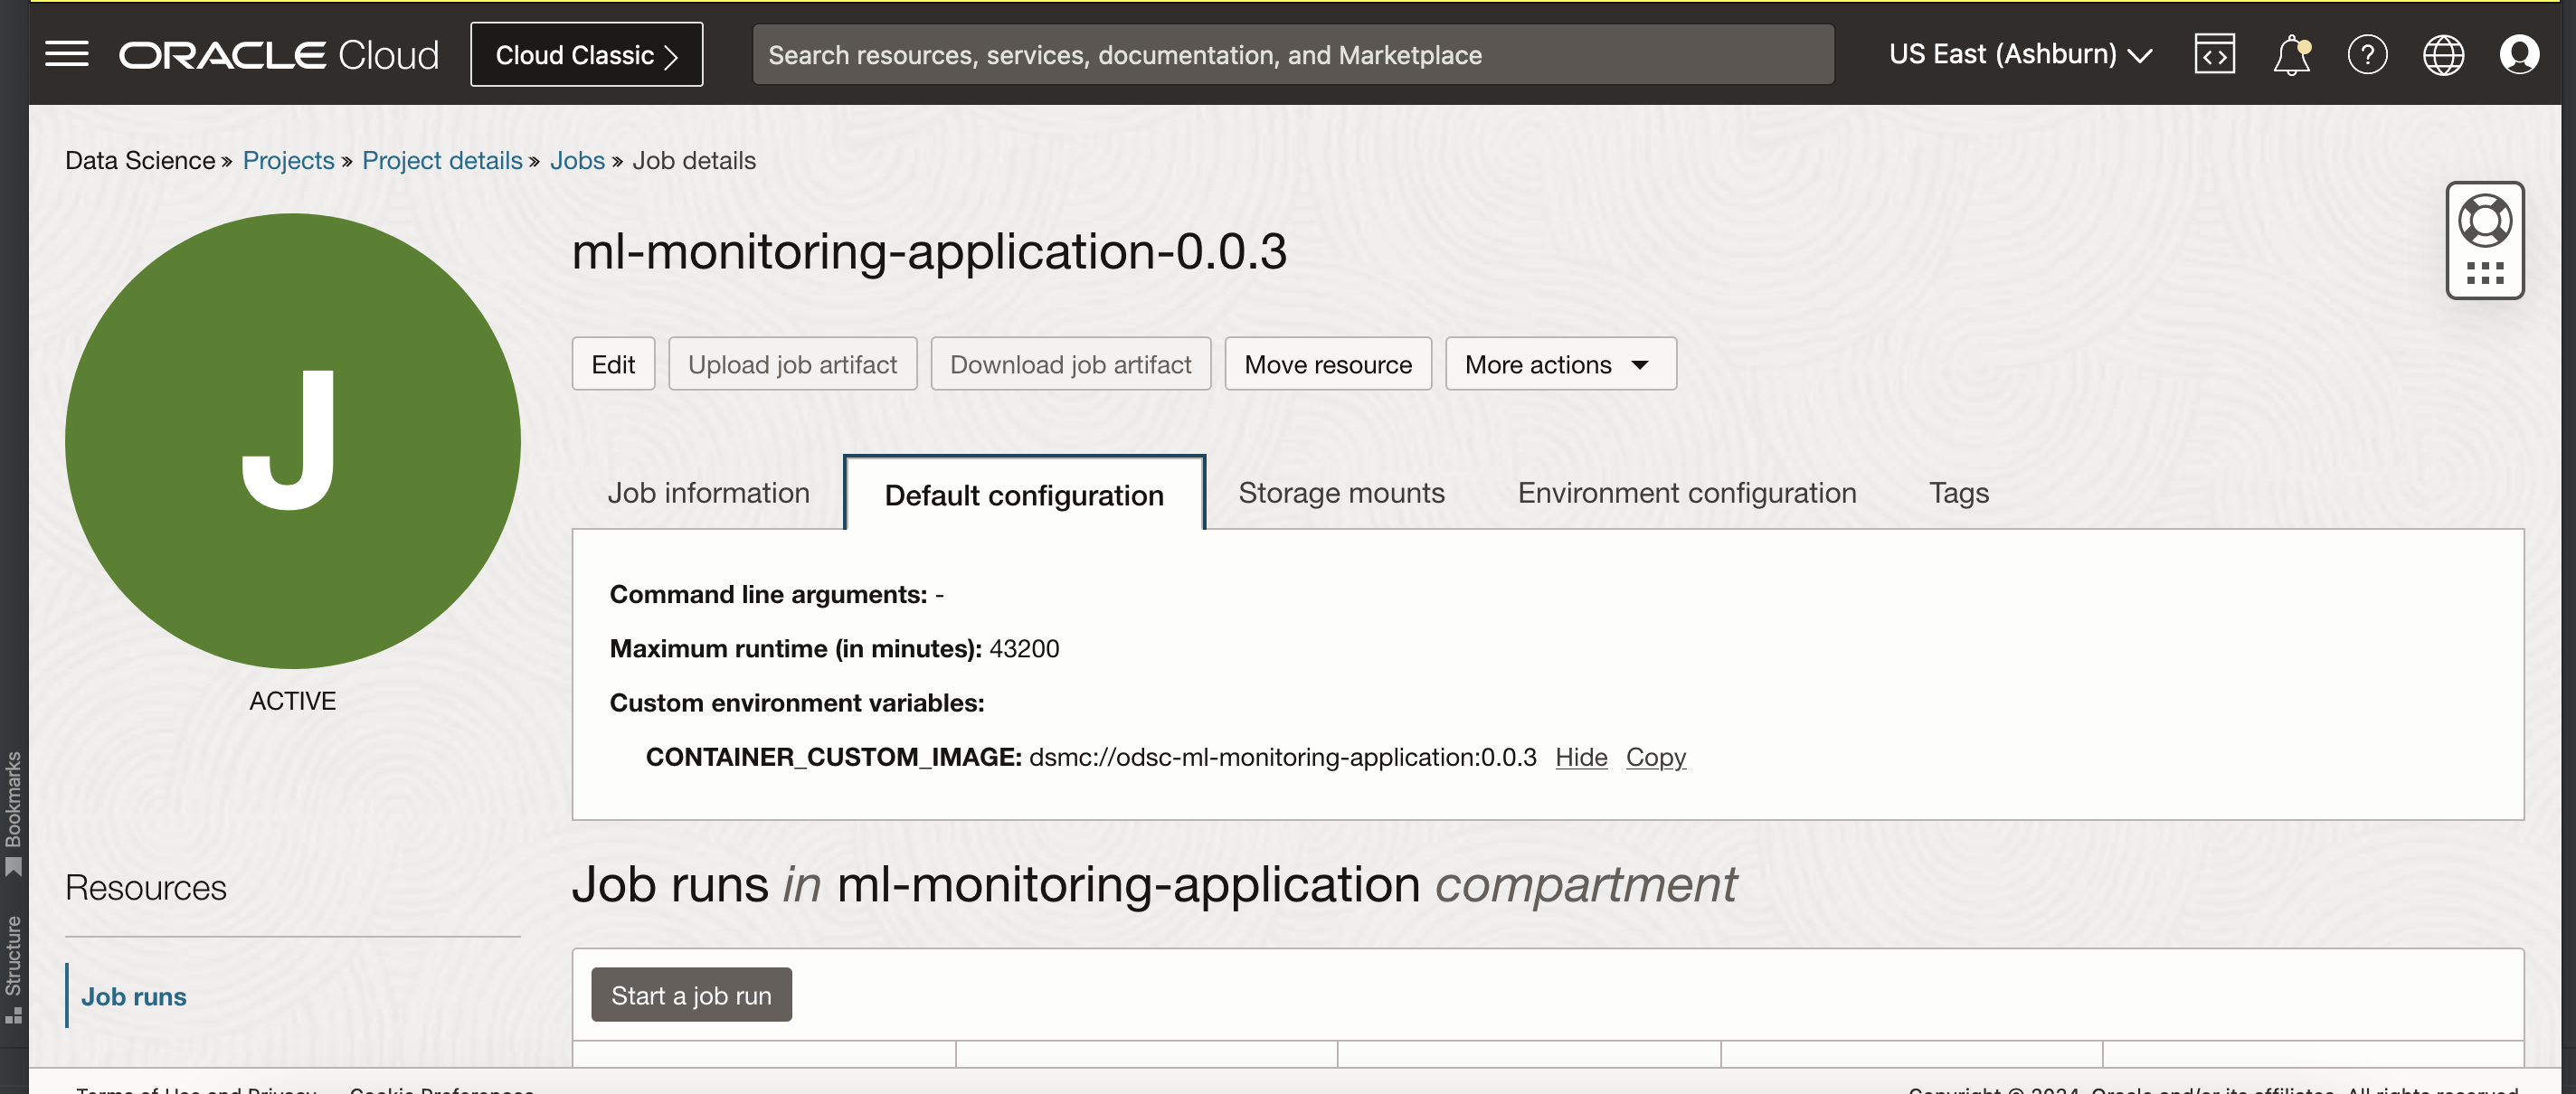Navigate to Jobs via breadcrumb
Image resolution: width=2576 pixels, height=1094 pixels.
tap(577, 160)
